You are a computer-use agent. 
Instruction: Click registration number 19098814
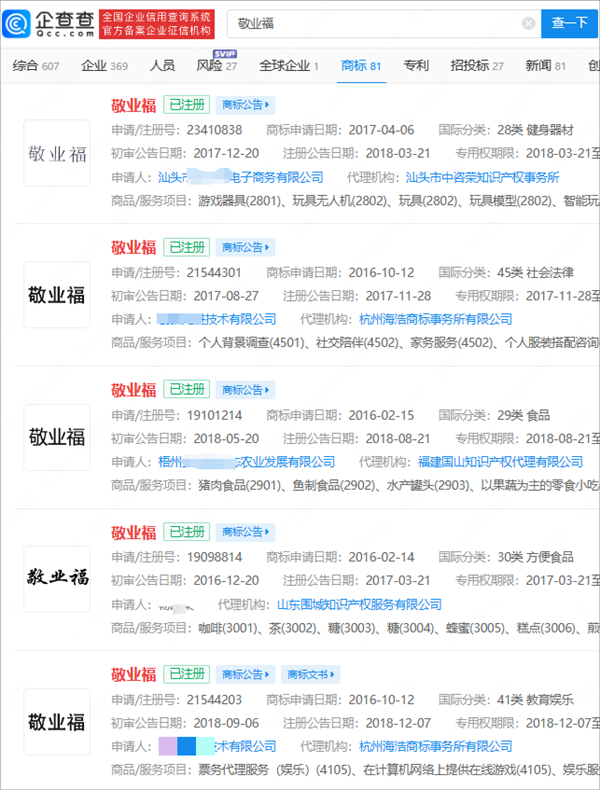(214, 557)
